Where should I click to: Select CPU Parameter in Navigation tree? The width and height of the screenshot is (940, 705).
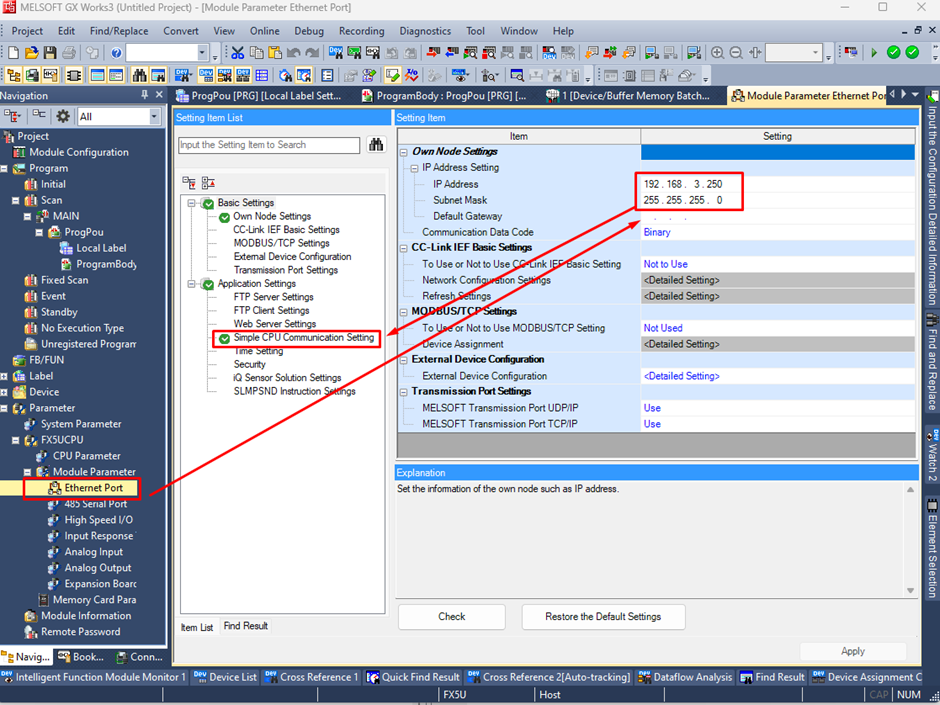86,456
